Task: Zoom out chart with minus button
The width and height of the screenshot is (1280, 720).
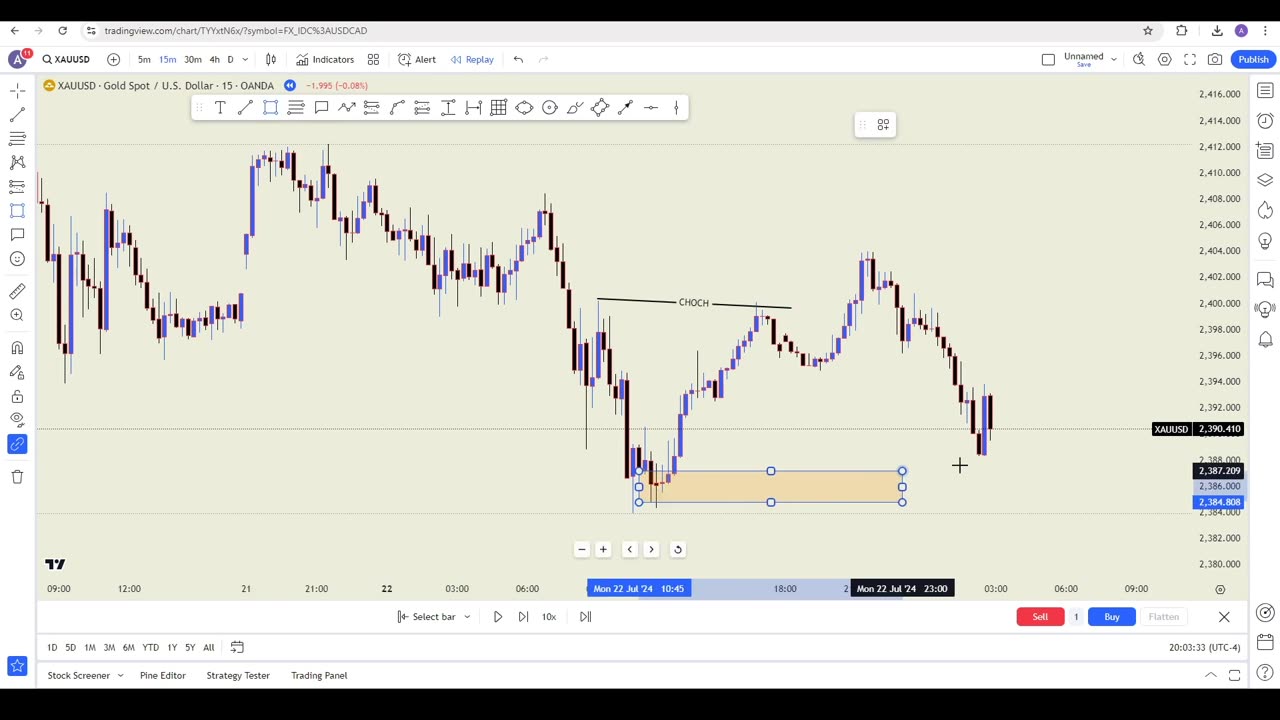Action: 581,549
